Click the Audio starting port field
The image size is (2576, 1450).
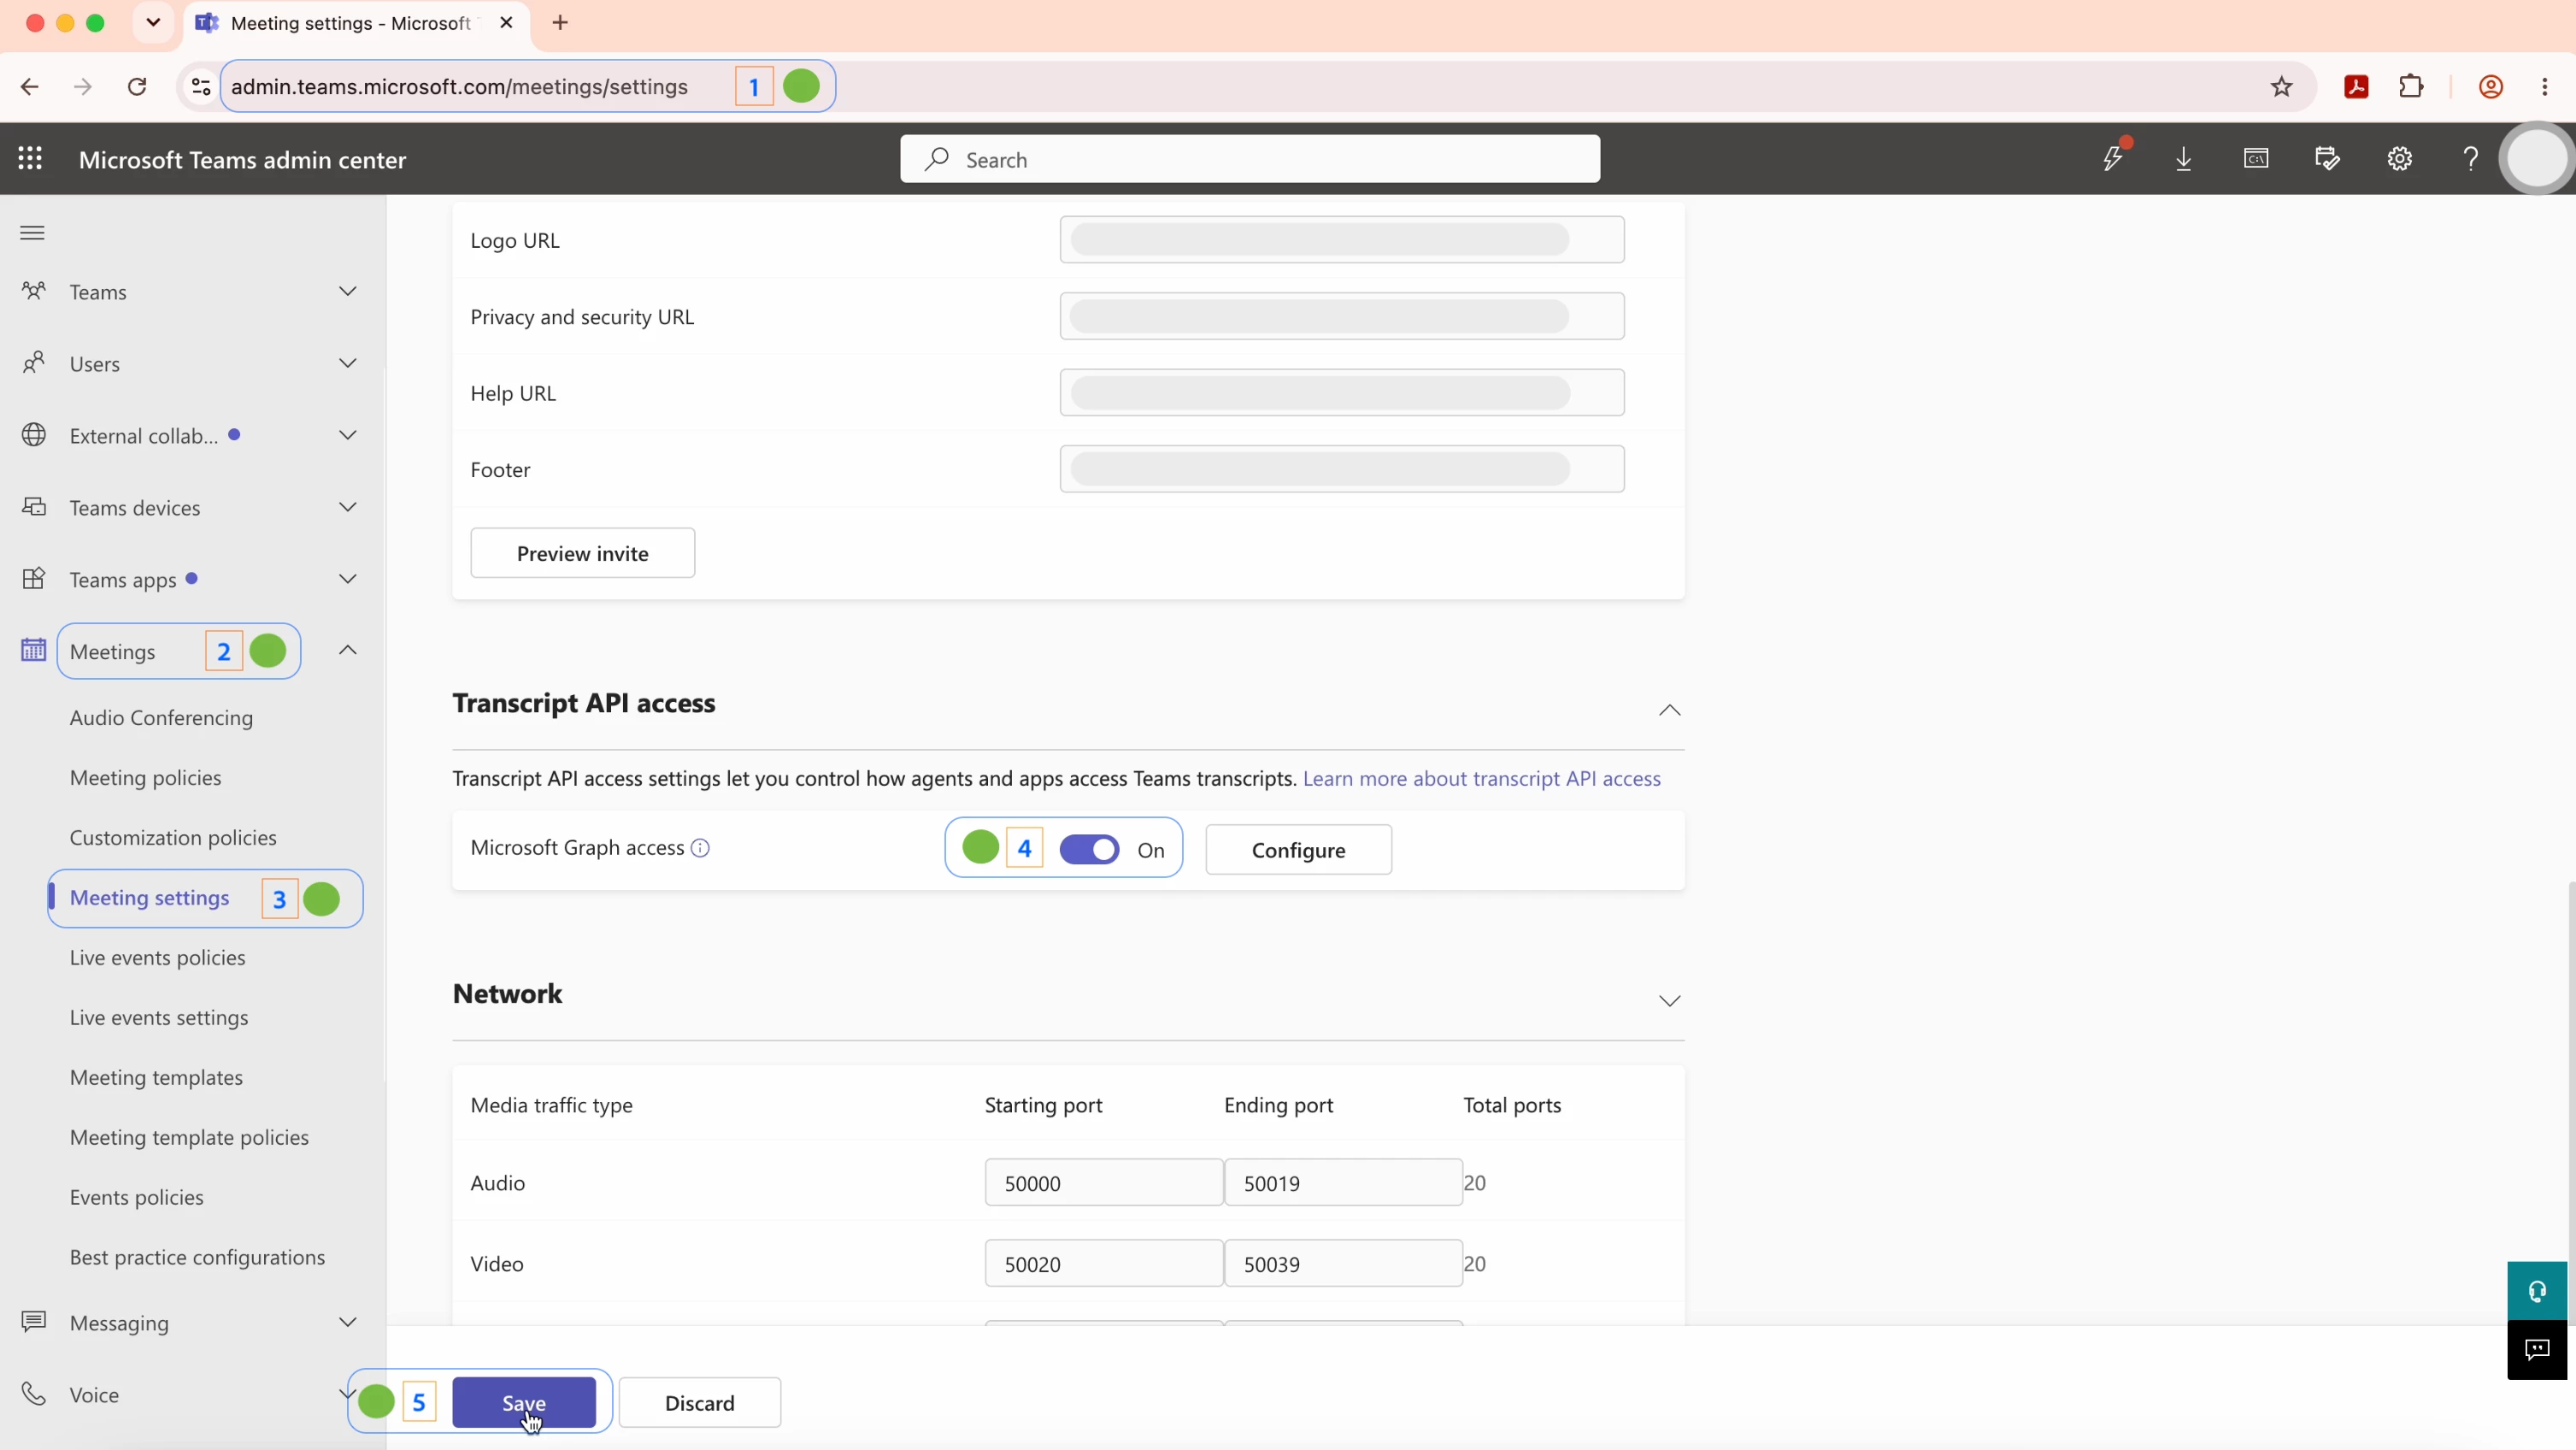click(1104, 1183)
